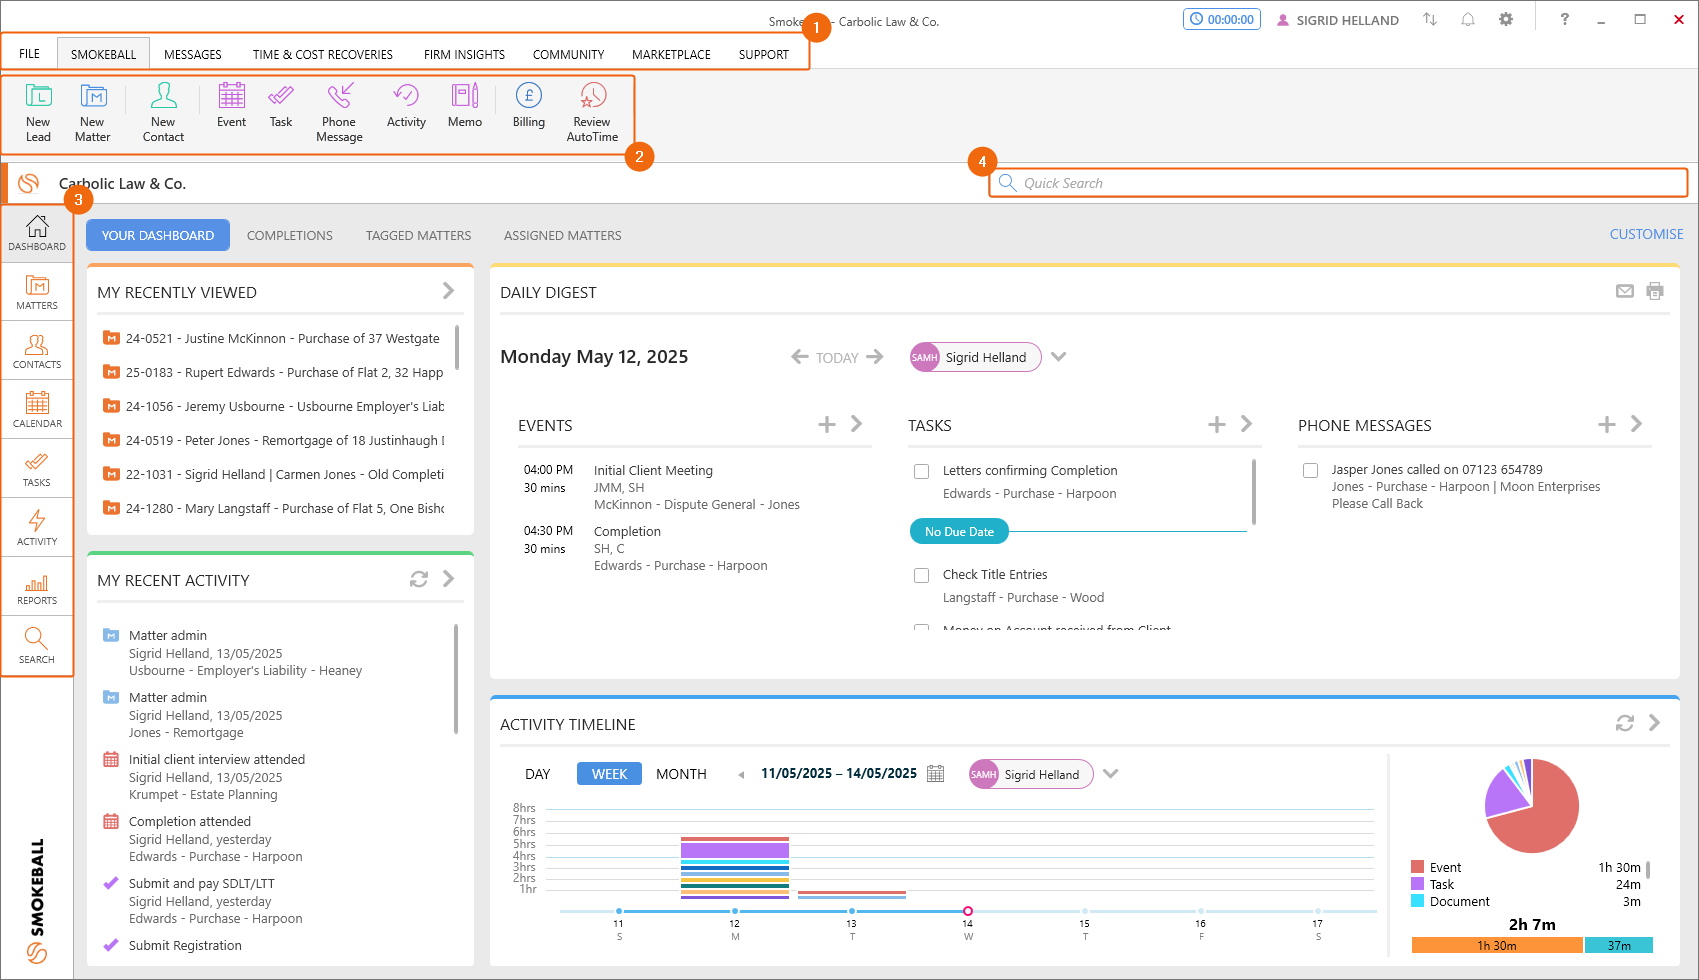
Task: Add a New Contact
Action: 163,112
